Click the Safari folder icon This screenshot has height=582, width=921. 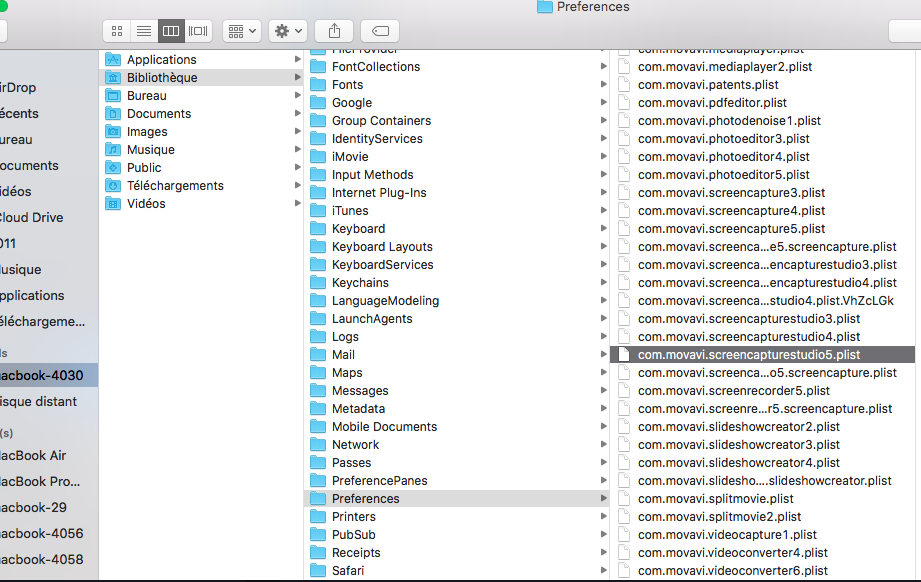point(318,570)
